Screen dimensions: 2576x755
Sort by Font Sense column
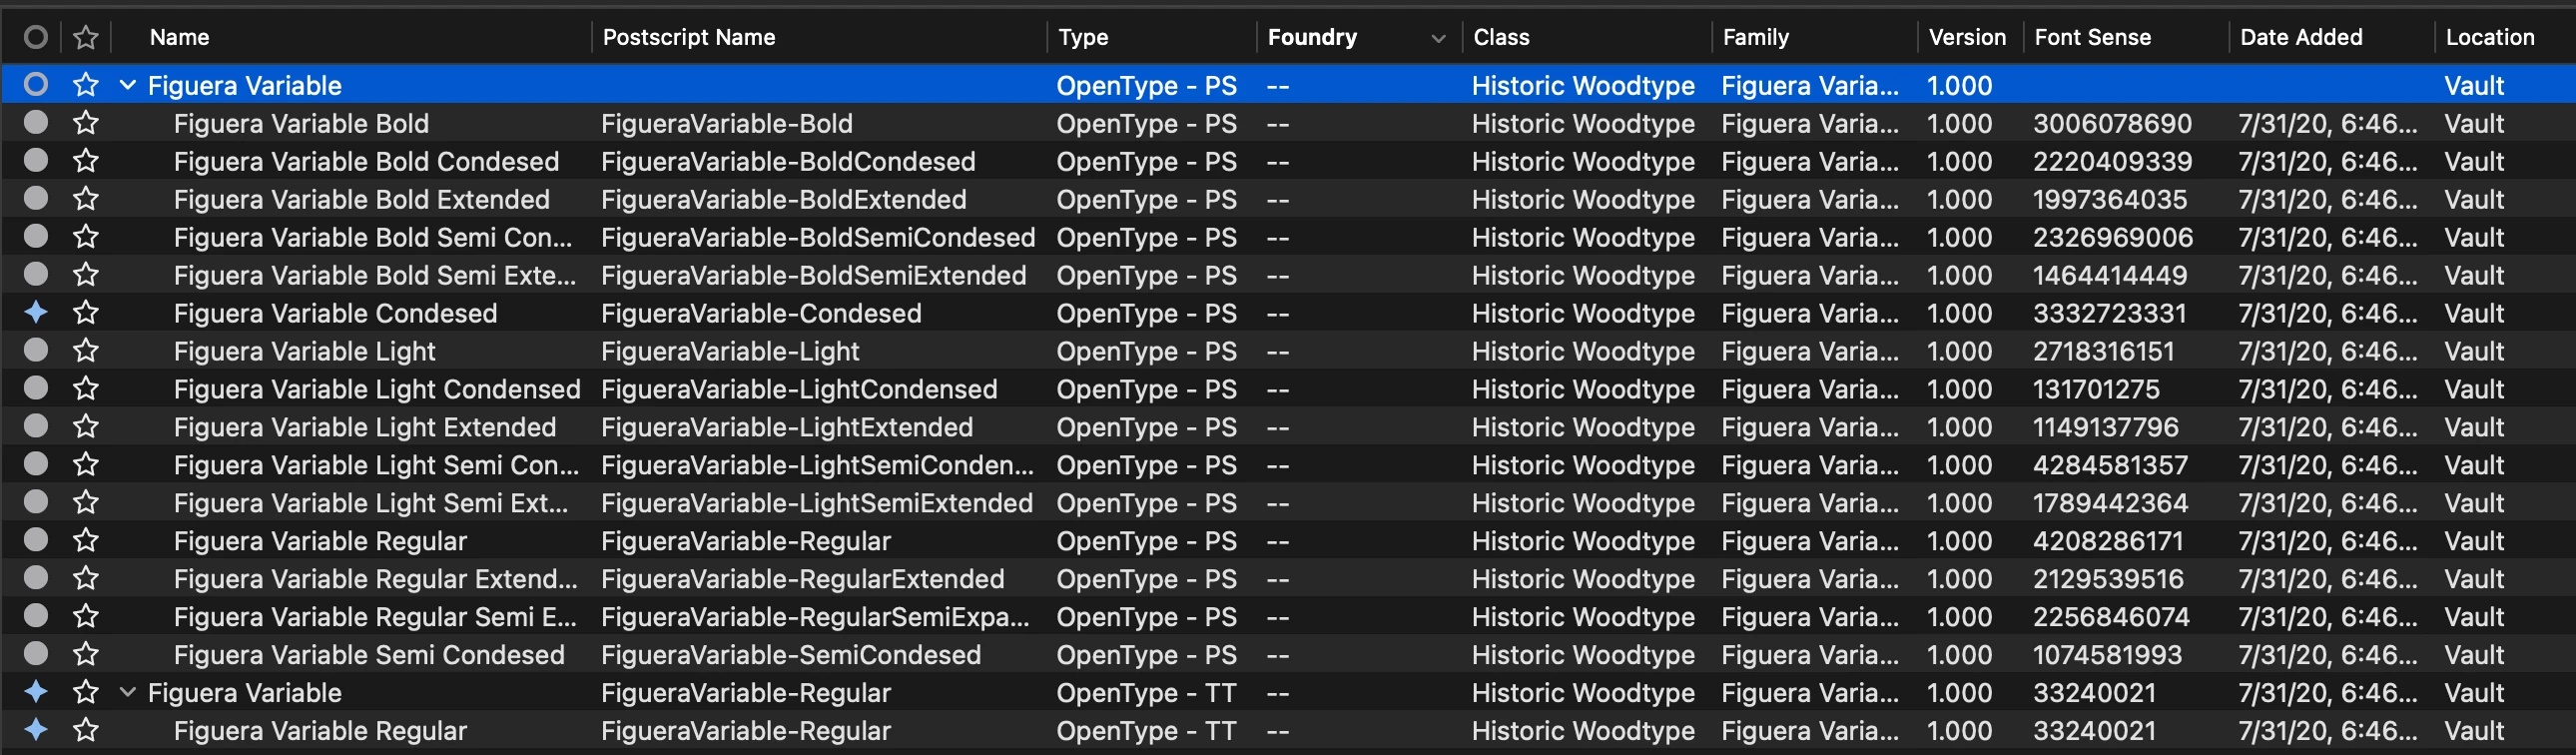pyautogui.click(x=2092, y=38)
